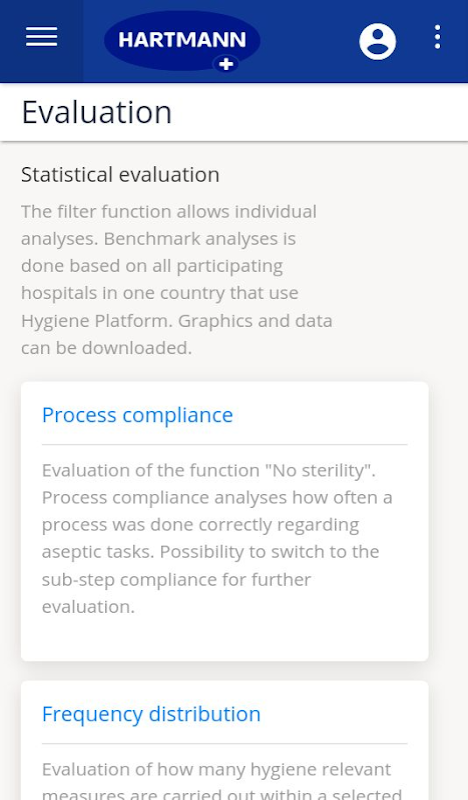
Task: Click the plus symbol below HARTMANN logo
Action: click(226, 64)
